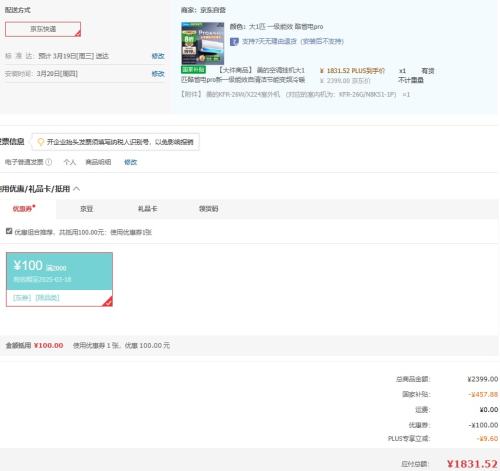Screen dimensions: 500x471
Task: Click the 个人 invoice title text
Action: (70, 162)
